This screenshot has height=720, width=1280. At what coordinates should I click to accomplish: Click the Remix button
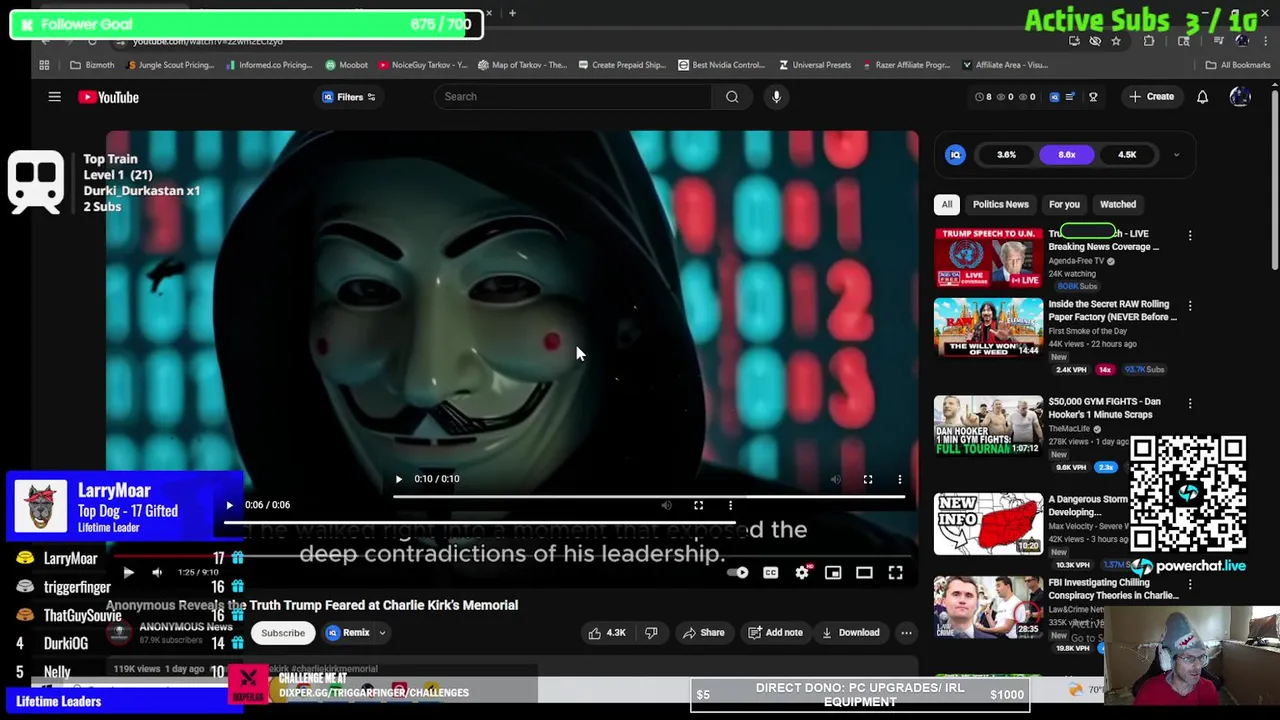pyautogui.click(x=348, y=633)
